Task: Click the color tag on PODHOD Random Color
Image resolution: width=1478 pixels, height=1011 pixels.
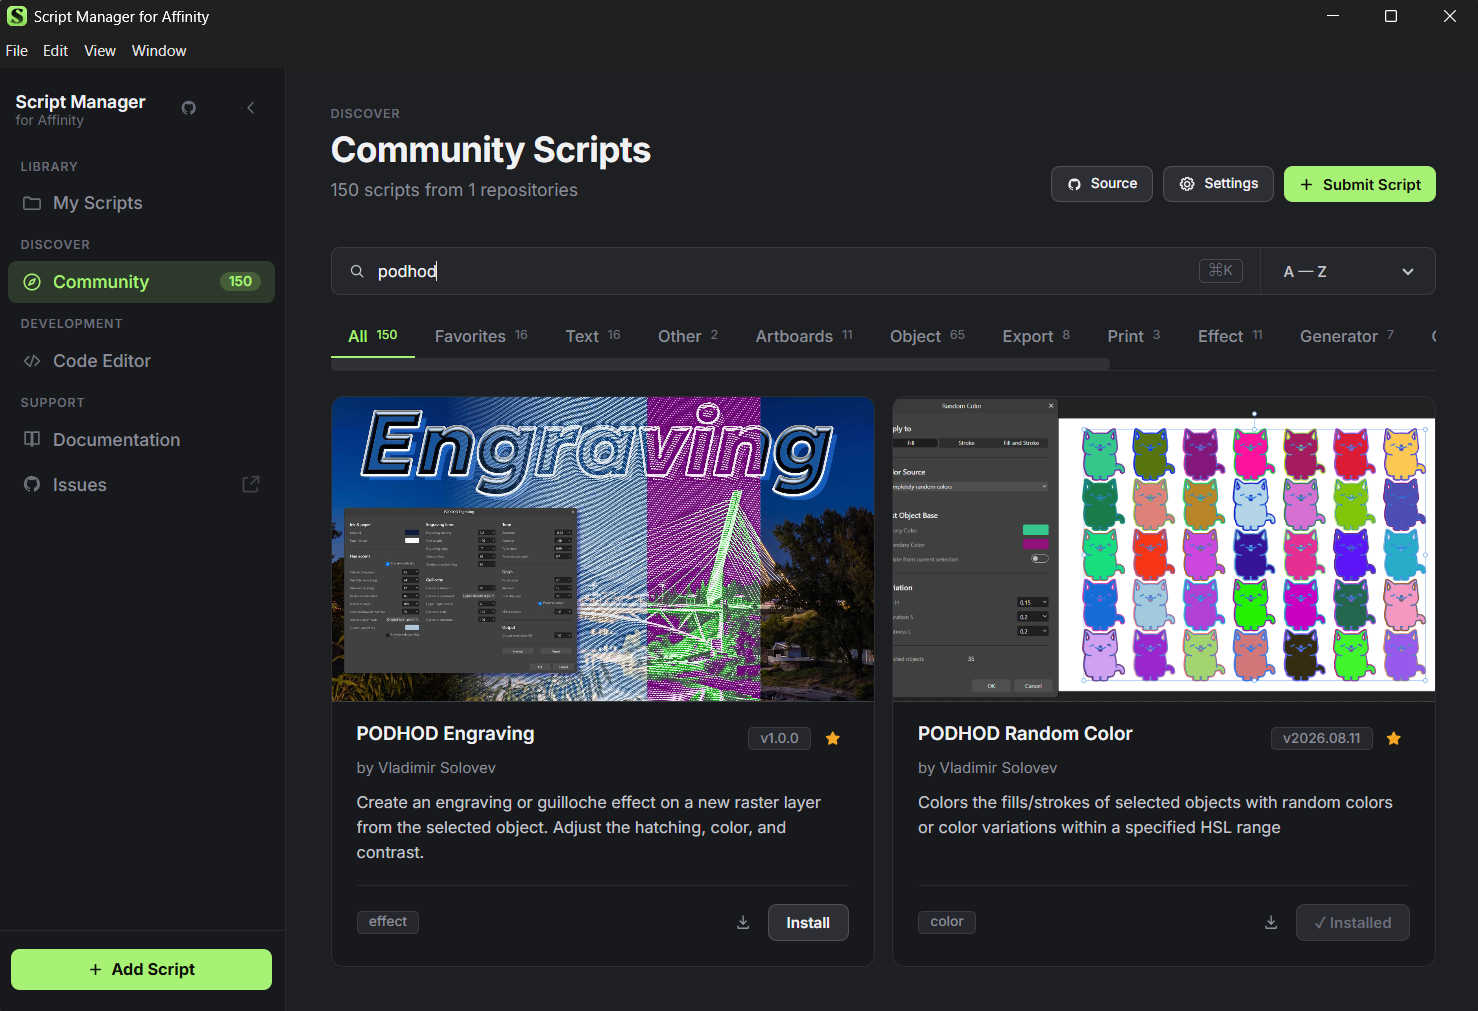Action: [947, 922]
